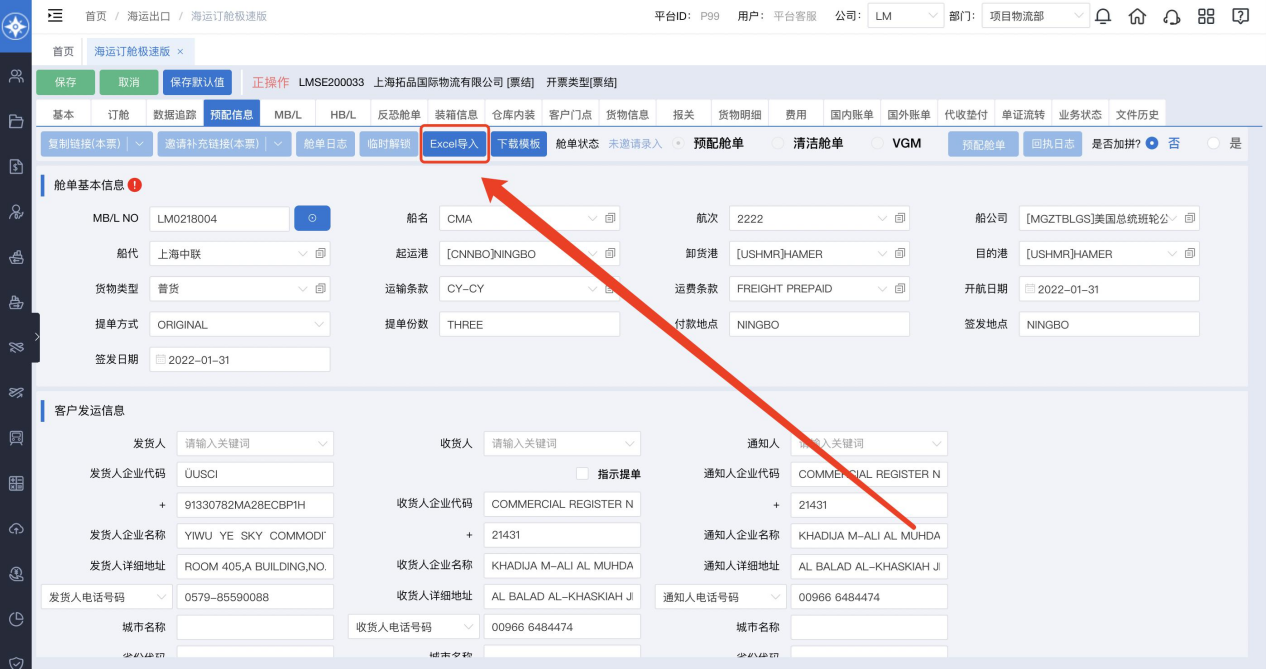
Task: Click the popup icon next to 船名 field
Action: click(611, 219)
